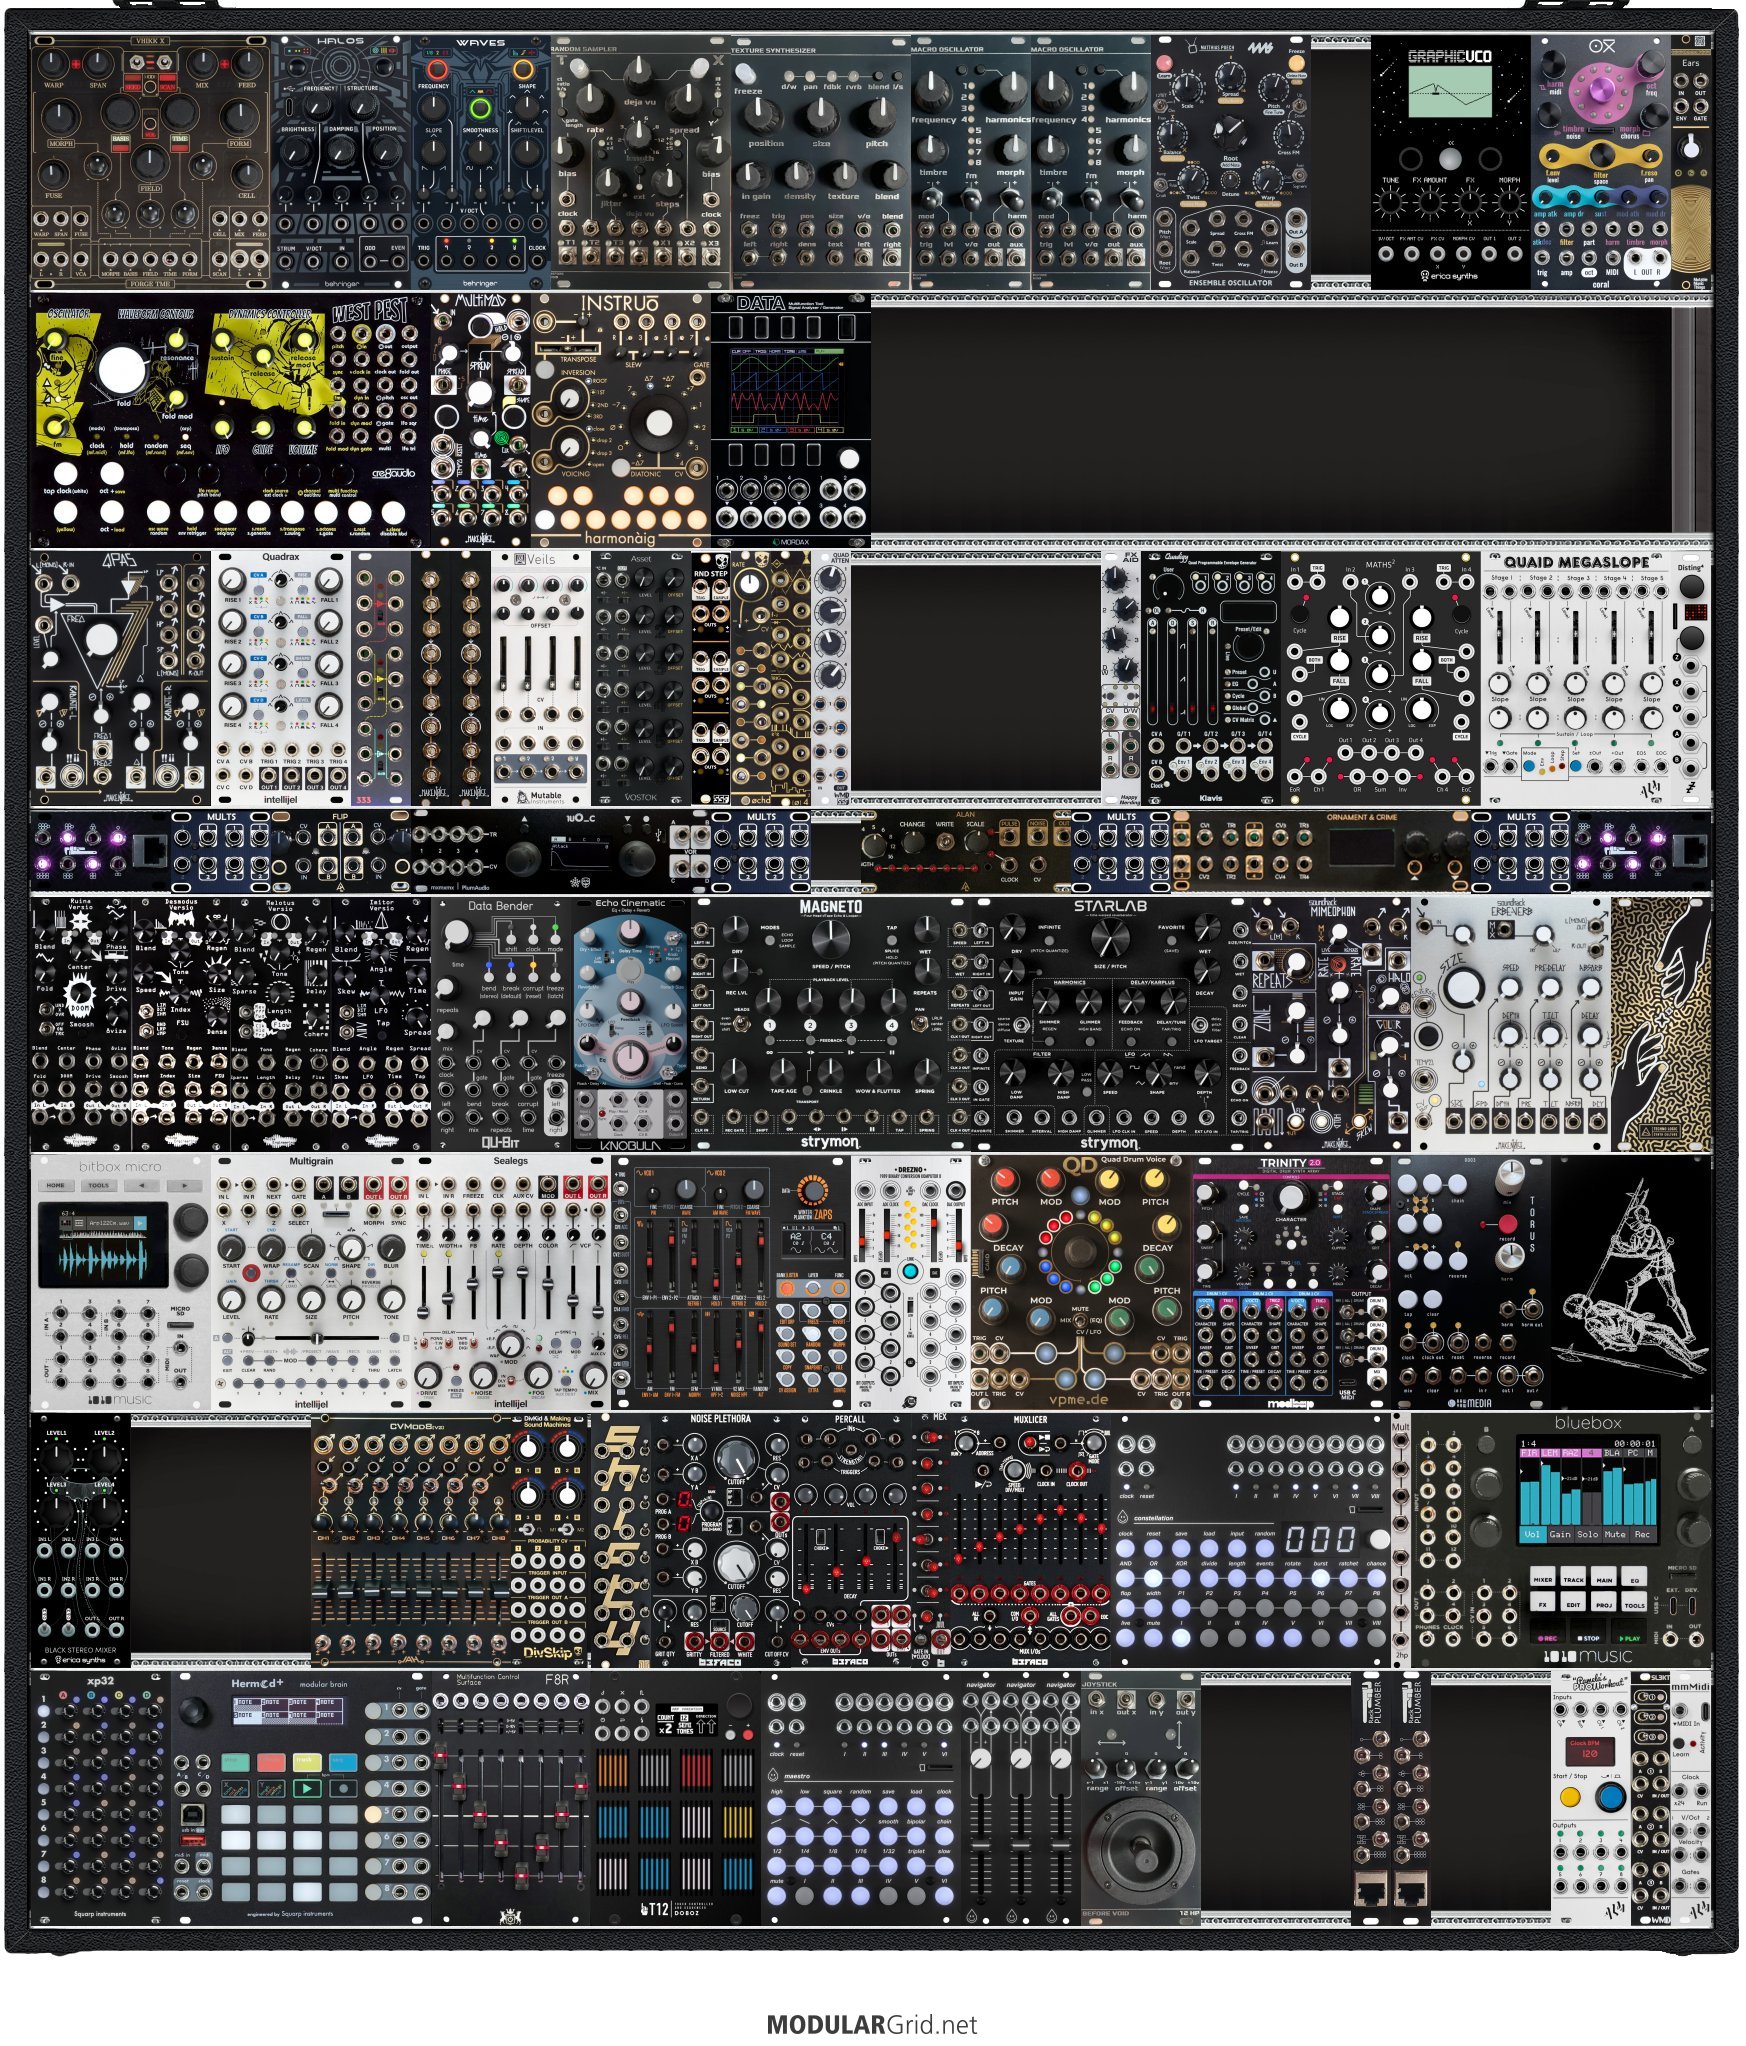Image resolution: width=1746 pixels, height=2046 pixels.
Task: Select the Behringer HALOS module
Action: click(340, 163)
